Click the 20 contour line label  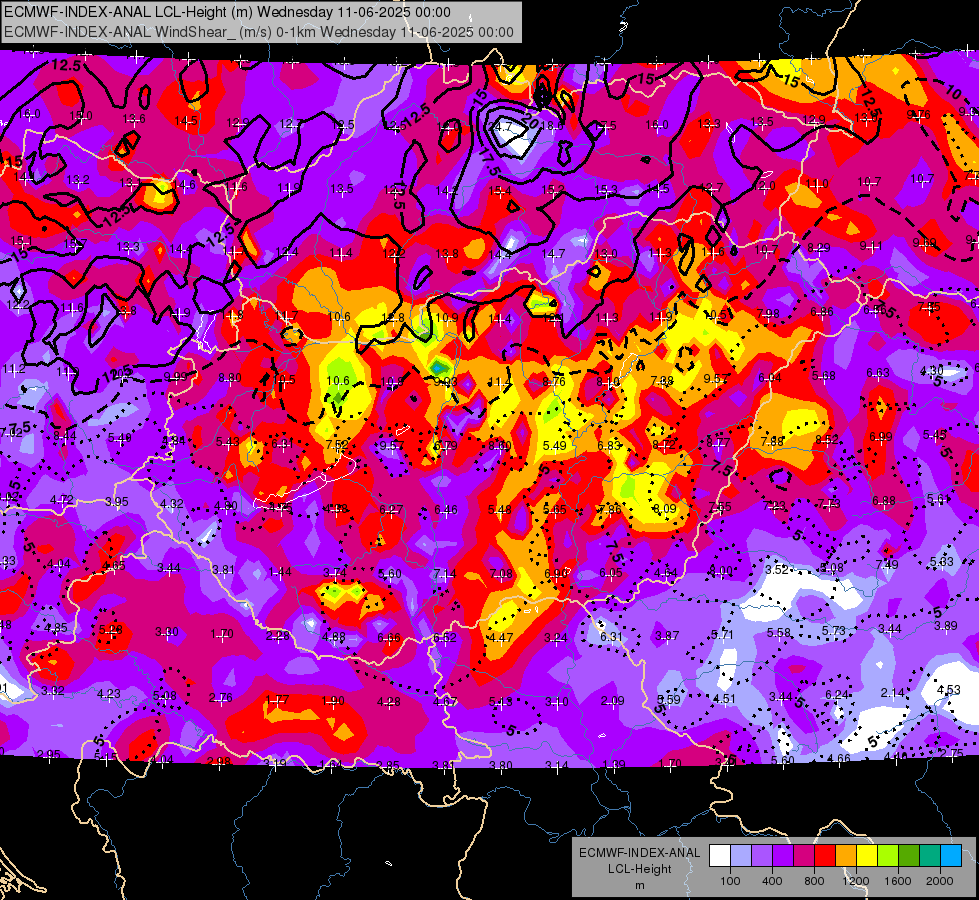531,121
